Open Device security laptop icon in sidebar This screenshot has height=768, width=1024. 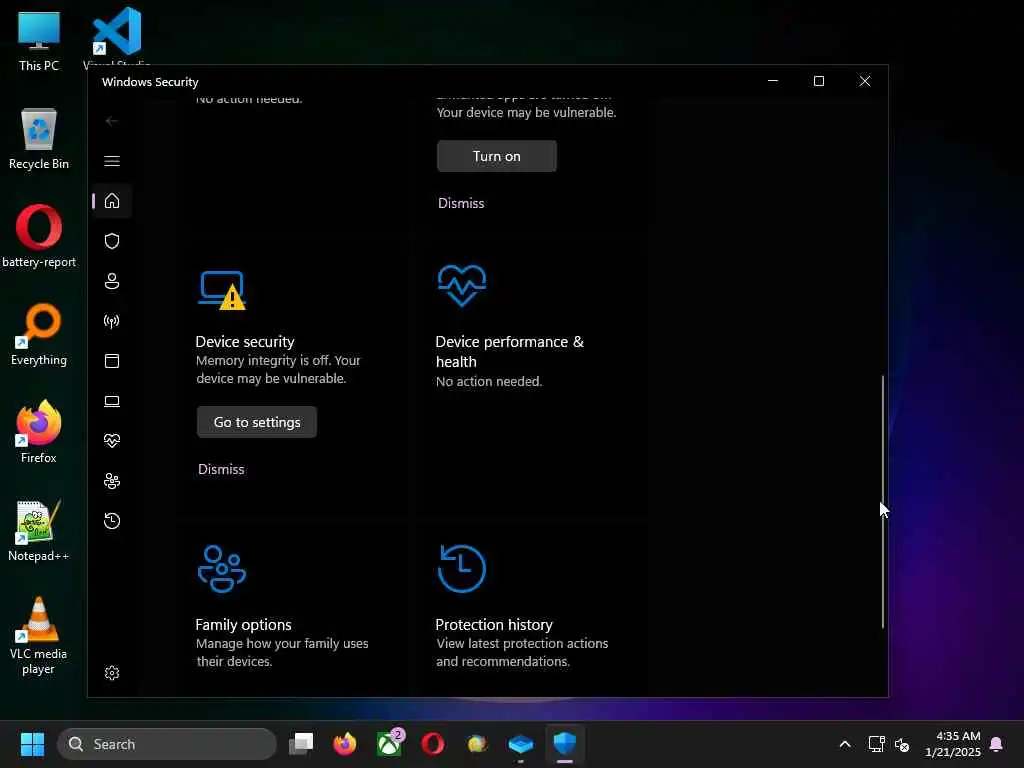click(112, 401)
